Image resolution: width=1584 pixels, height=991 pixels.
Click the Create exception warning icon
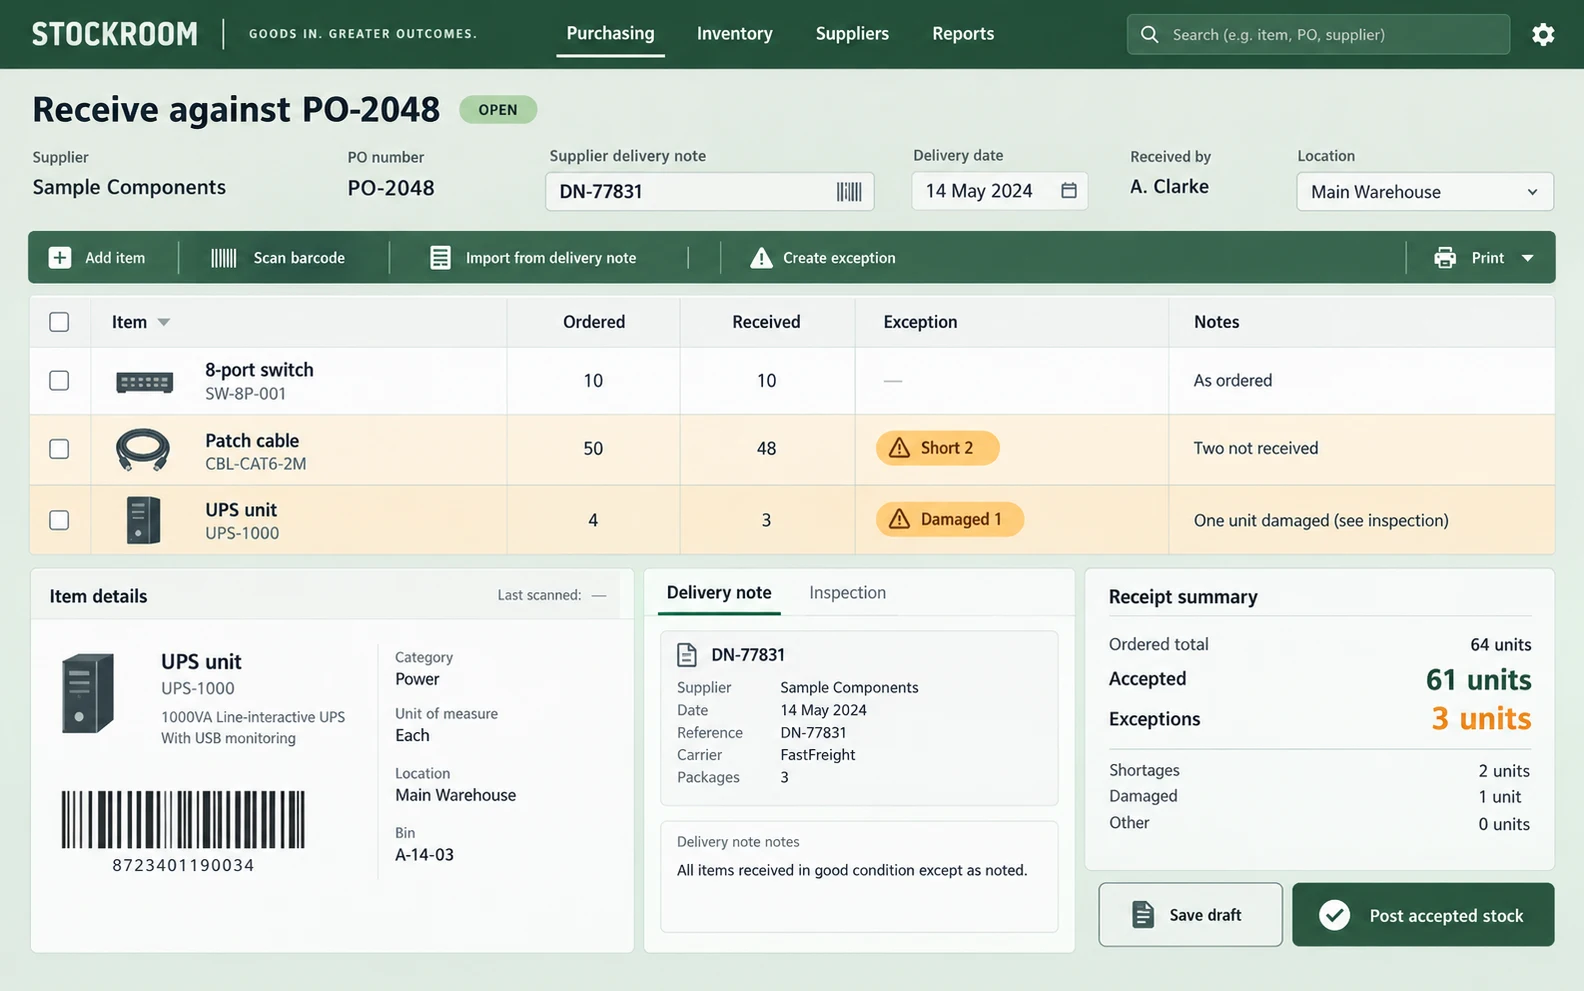click(x=761, y=258)
